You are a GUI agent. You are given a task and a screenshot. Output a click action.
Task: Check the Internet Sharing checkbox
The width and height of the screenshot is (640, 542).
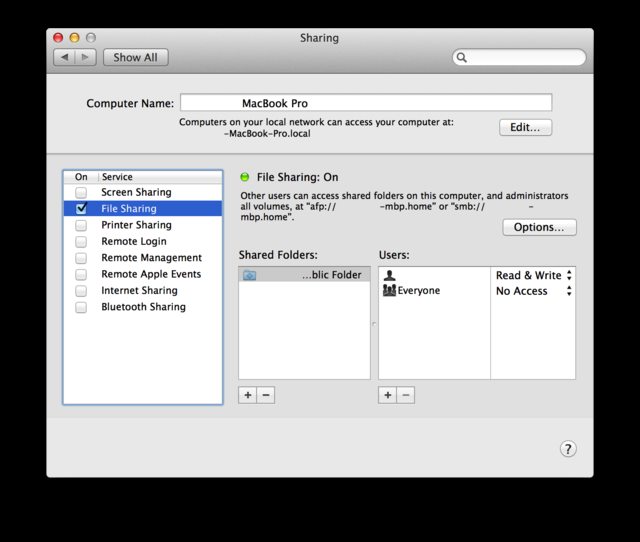[81, 291]
